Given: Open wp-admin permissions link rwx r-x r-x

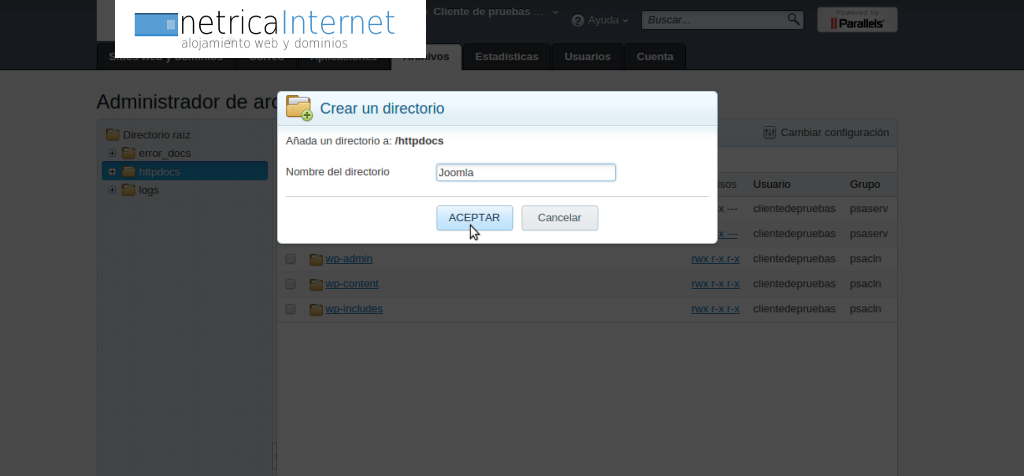Looking at the screenshot, I should (x=715, y=259).
